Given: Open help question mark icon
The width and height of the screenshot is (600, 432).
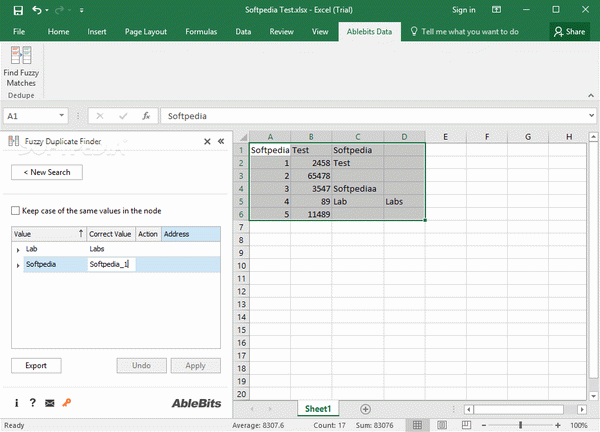Looking at the screenshot, I should pos(33,403).
